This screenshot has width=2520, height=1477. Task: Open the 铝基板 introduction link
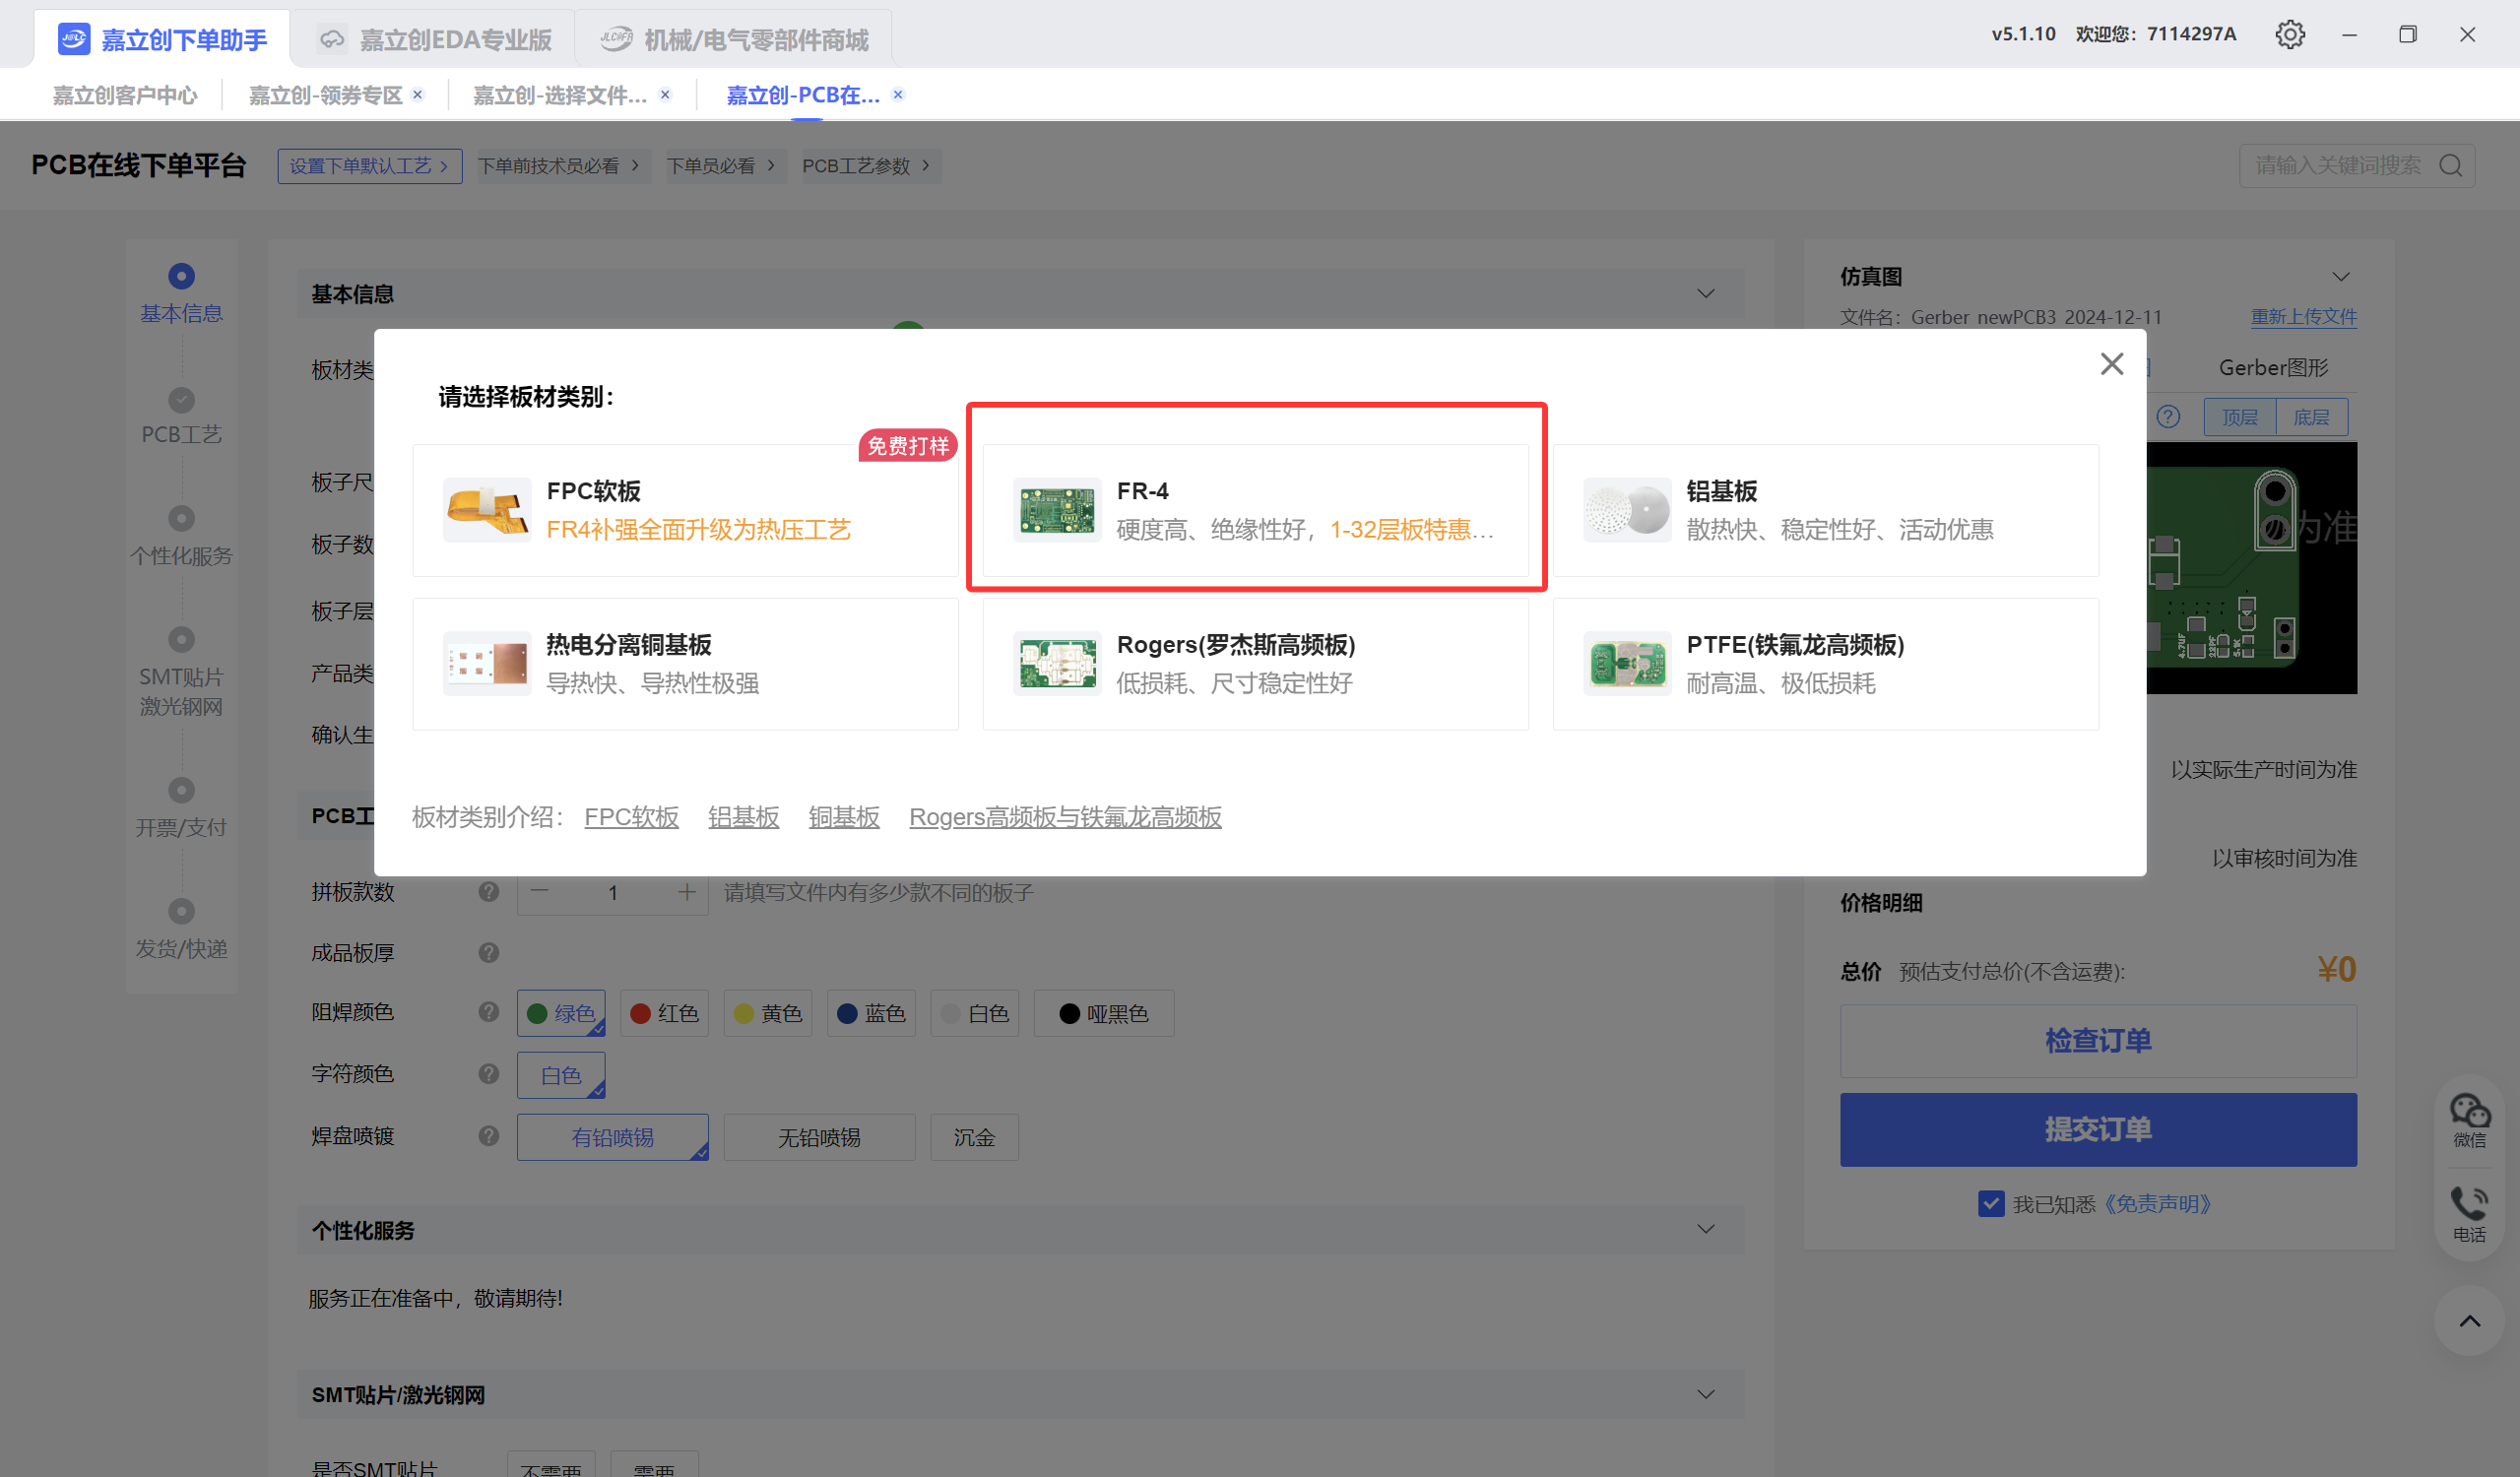point(743,817)
